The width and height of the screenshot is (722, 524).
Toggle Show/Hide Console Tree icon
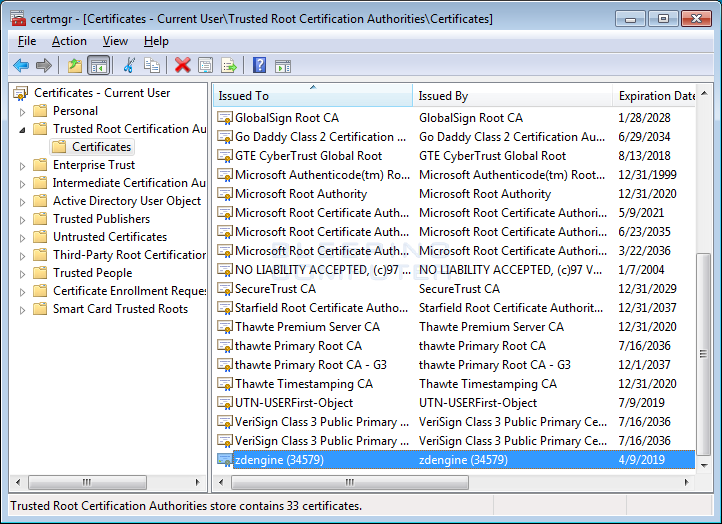(x=99, y=66)
